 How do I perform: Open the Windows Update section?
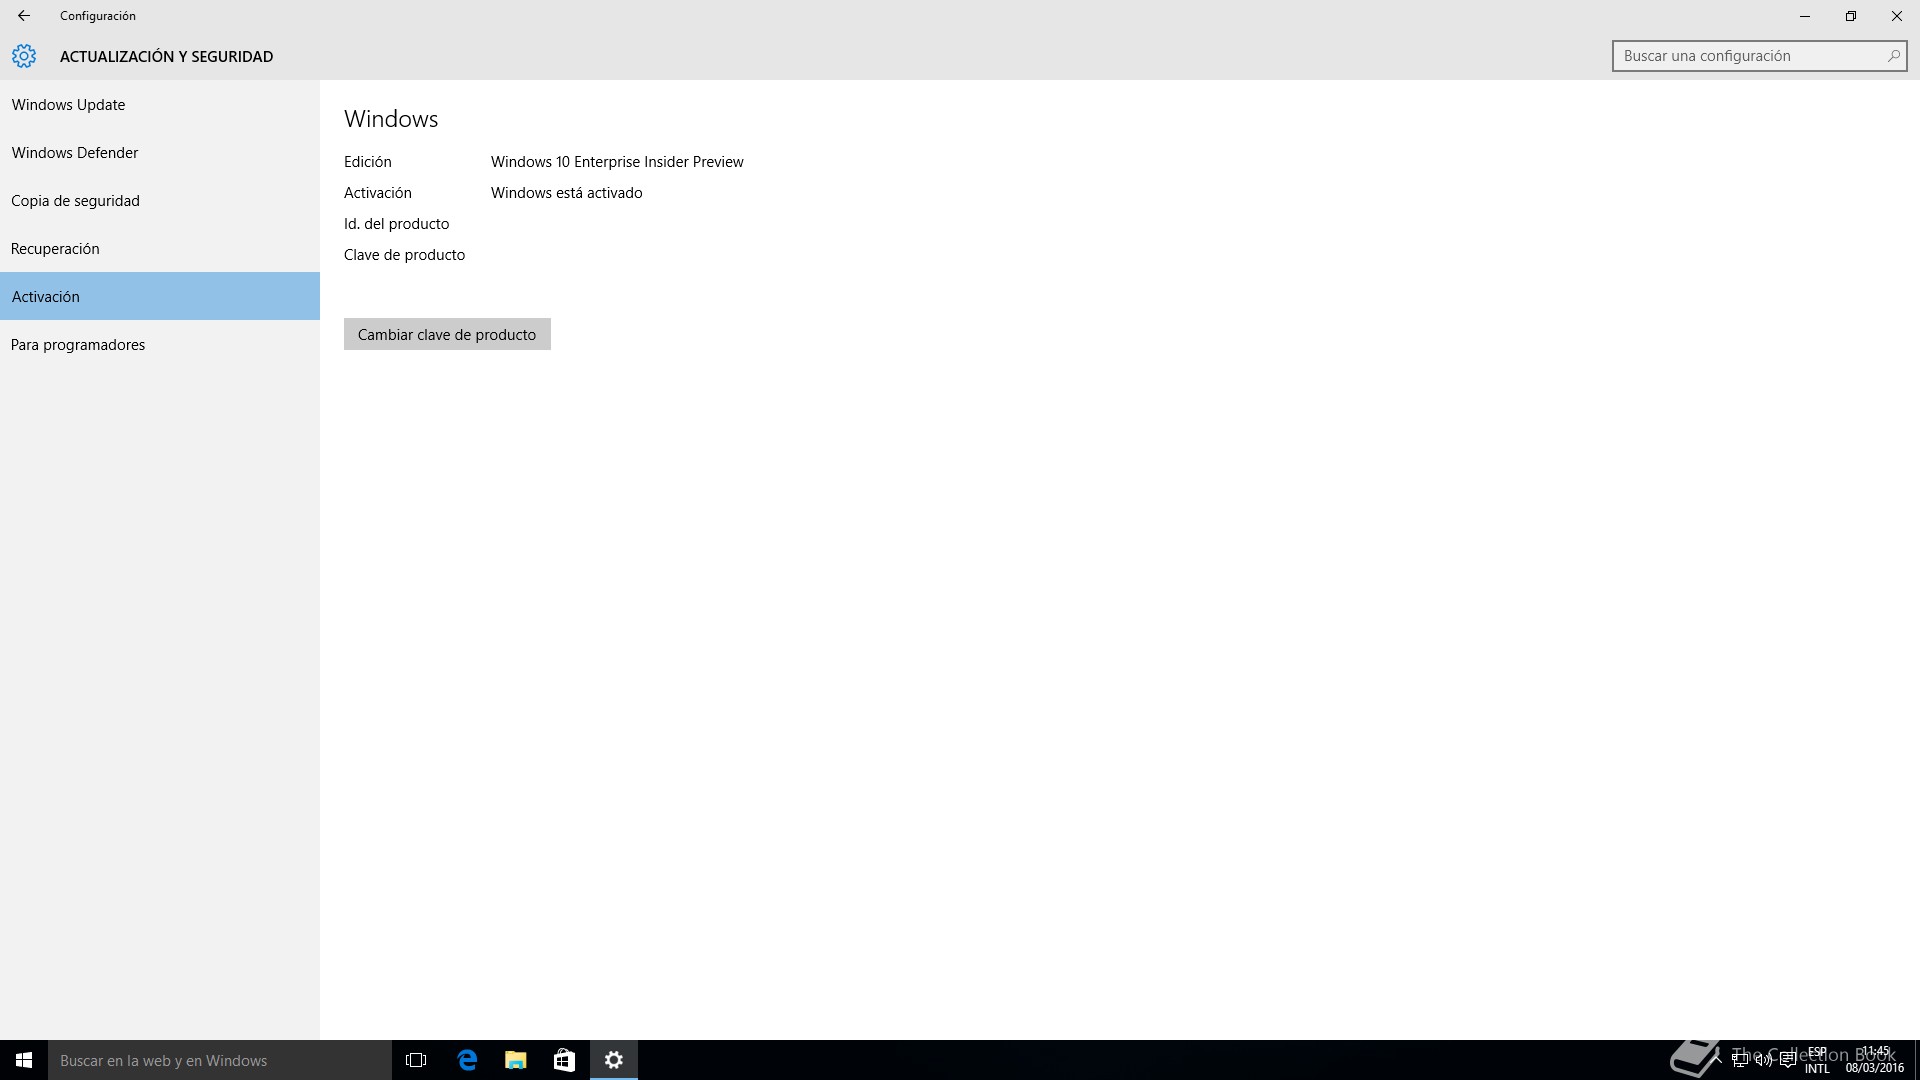pos(160,105)
